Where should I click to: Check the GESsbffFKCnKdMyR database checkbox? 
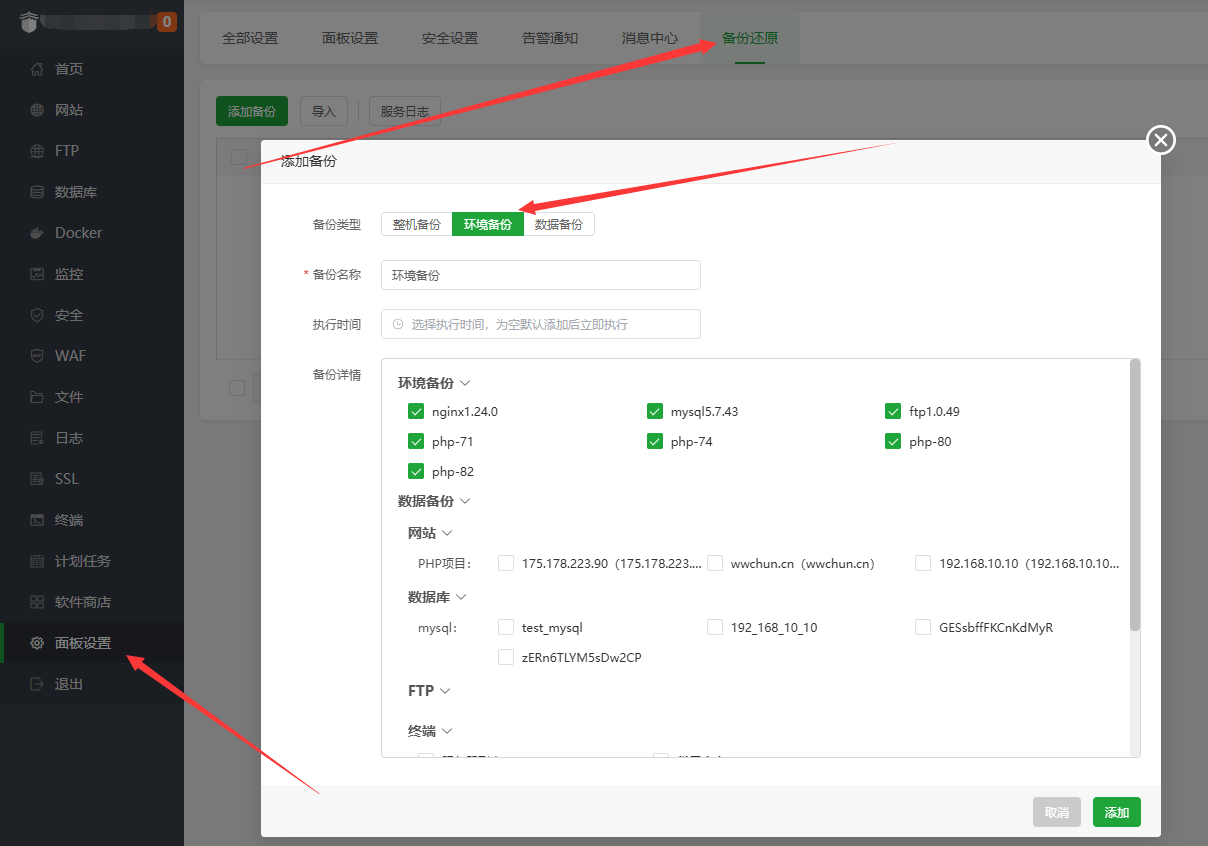point(923,627)
